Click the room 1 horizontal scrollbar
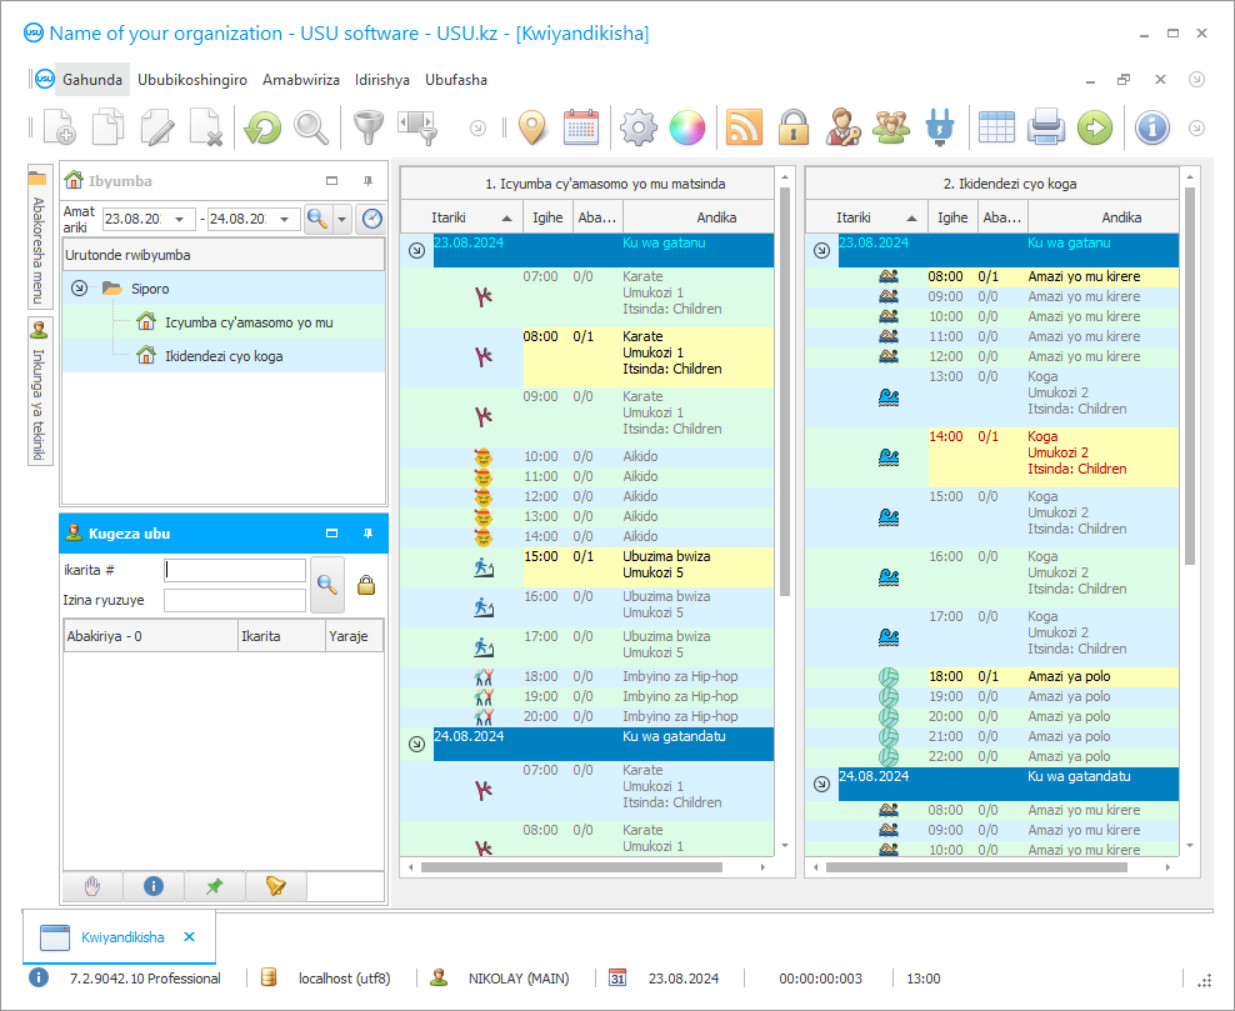Screen dimensions: 1235x1011 tap(572, 867)
